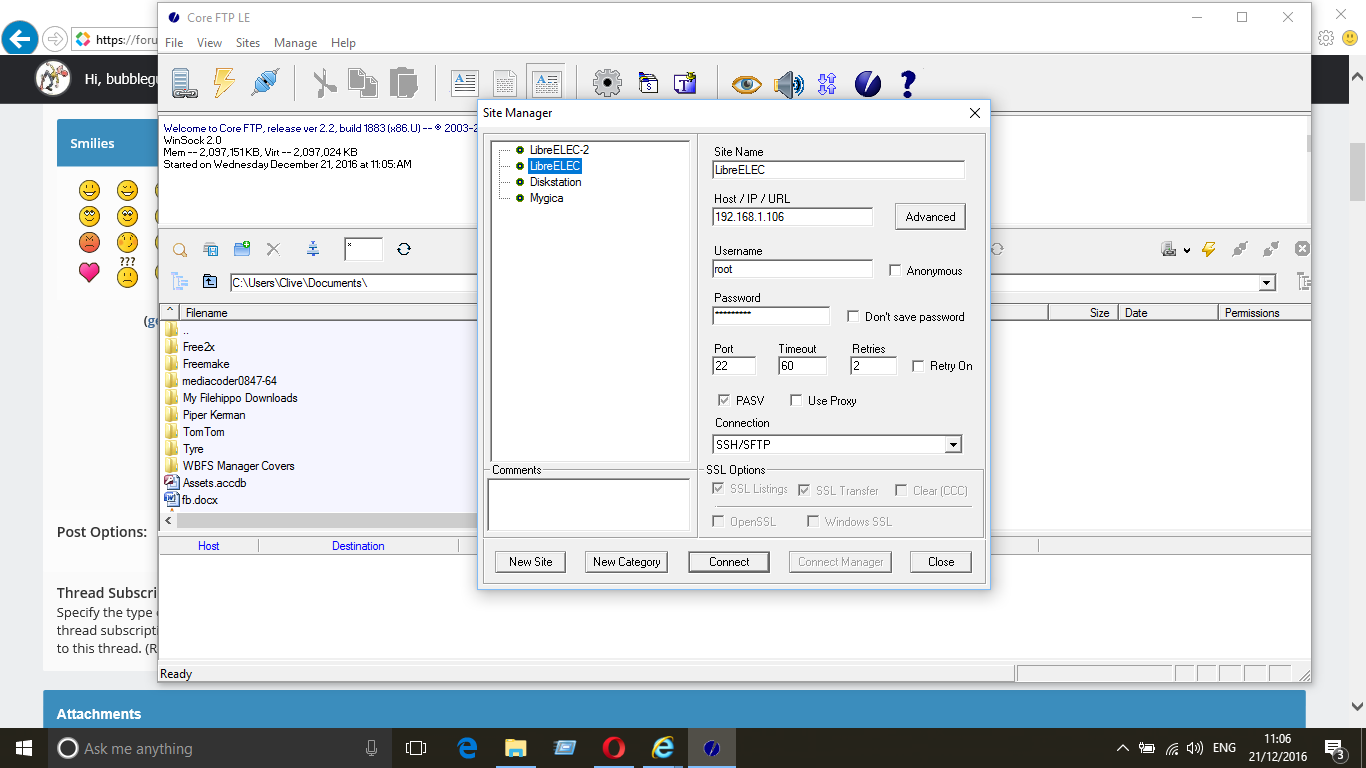Image resolution: width=1366 pixels, height=768 pixels.
Task: Click the Quick Connect lightning bolt icon
Action: (x=224, y=83)
